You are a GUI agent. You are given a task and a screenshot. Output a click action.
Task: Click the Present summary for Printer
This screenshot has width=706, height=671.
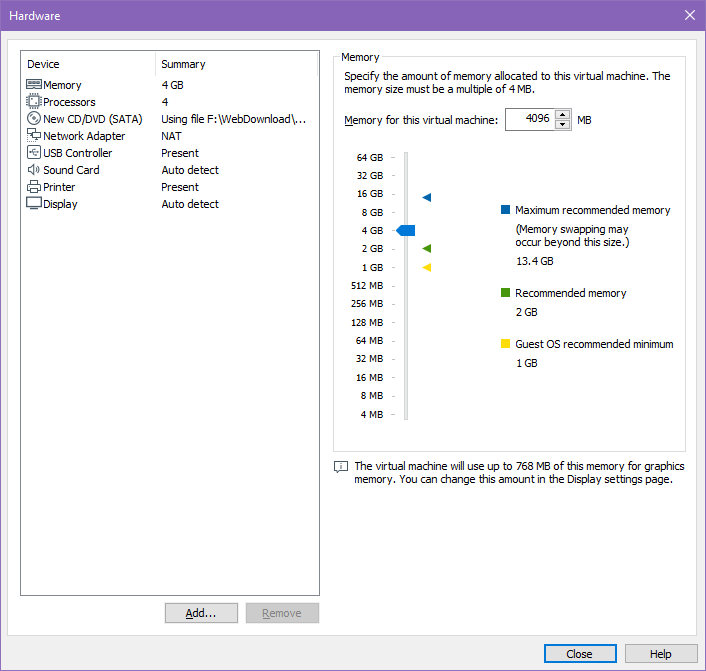(x=180, y=187)
